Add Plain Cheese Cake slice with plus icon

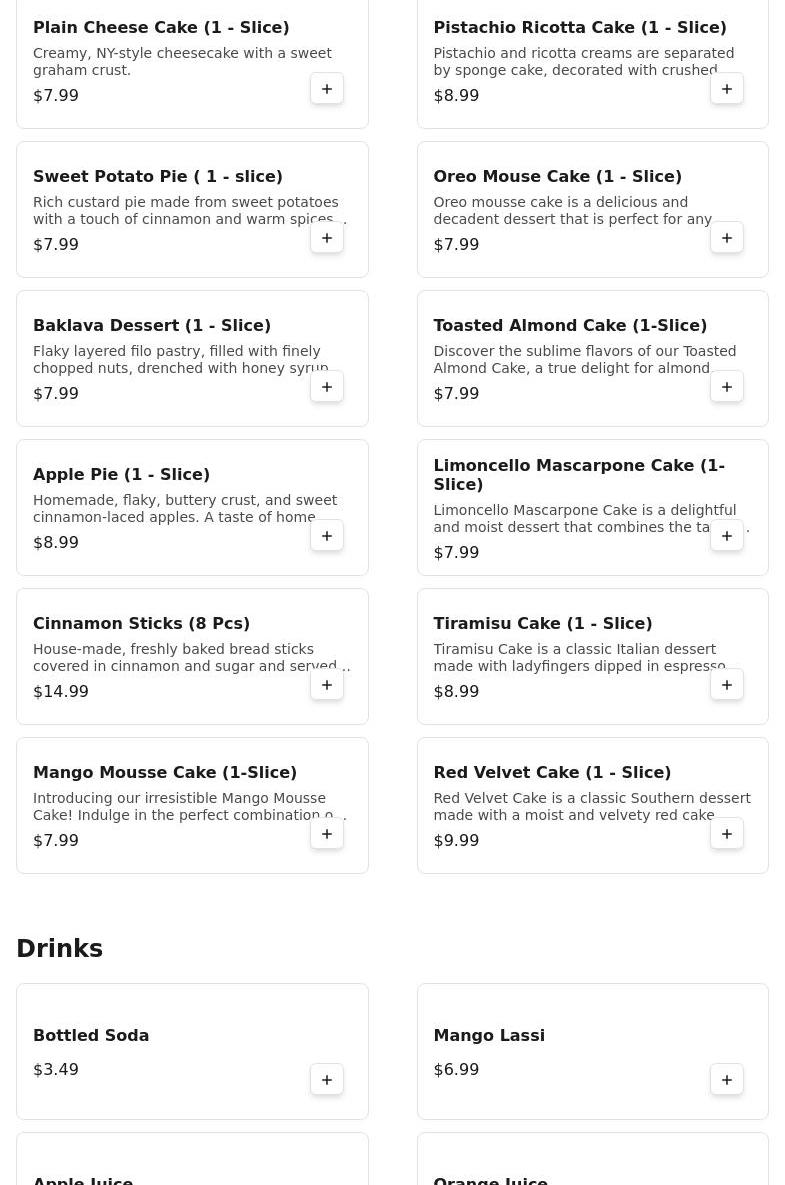point(326,88)
